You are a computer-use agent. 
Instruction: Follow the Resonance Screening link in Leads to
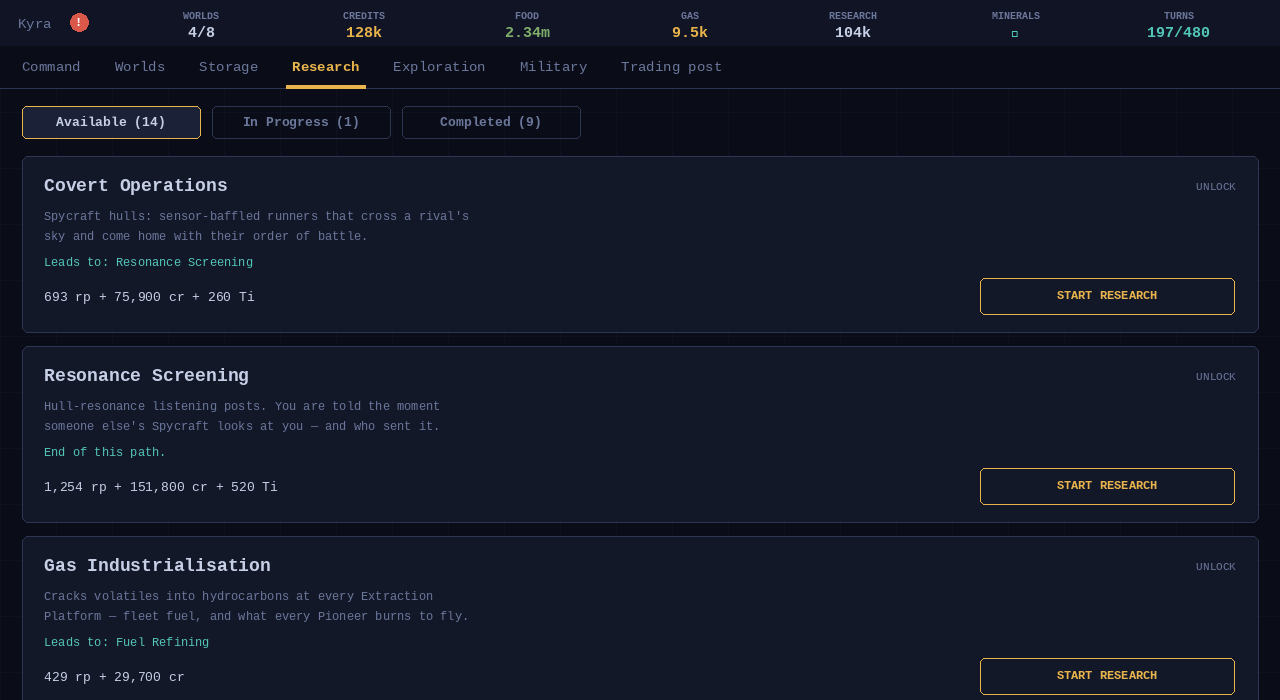[x=184, y=263]
